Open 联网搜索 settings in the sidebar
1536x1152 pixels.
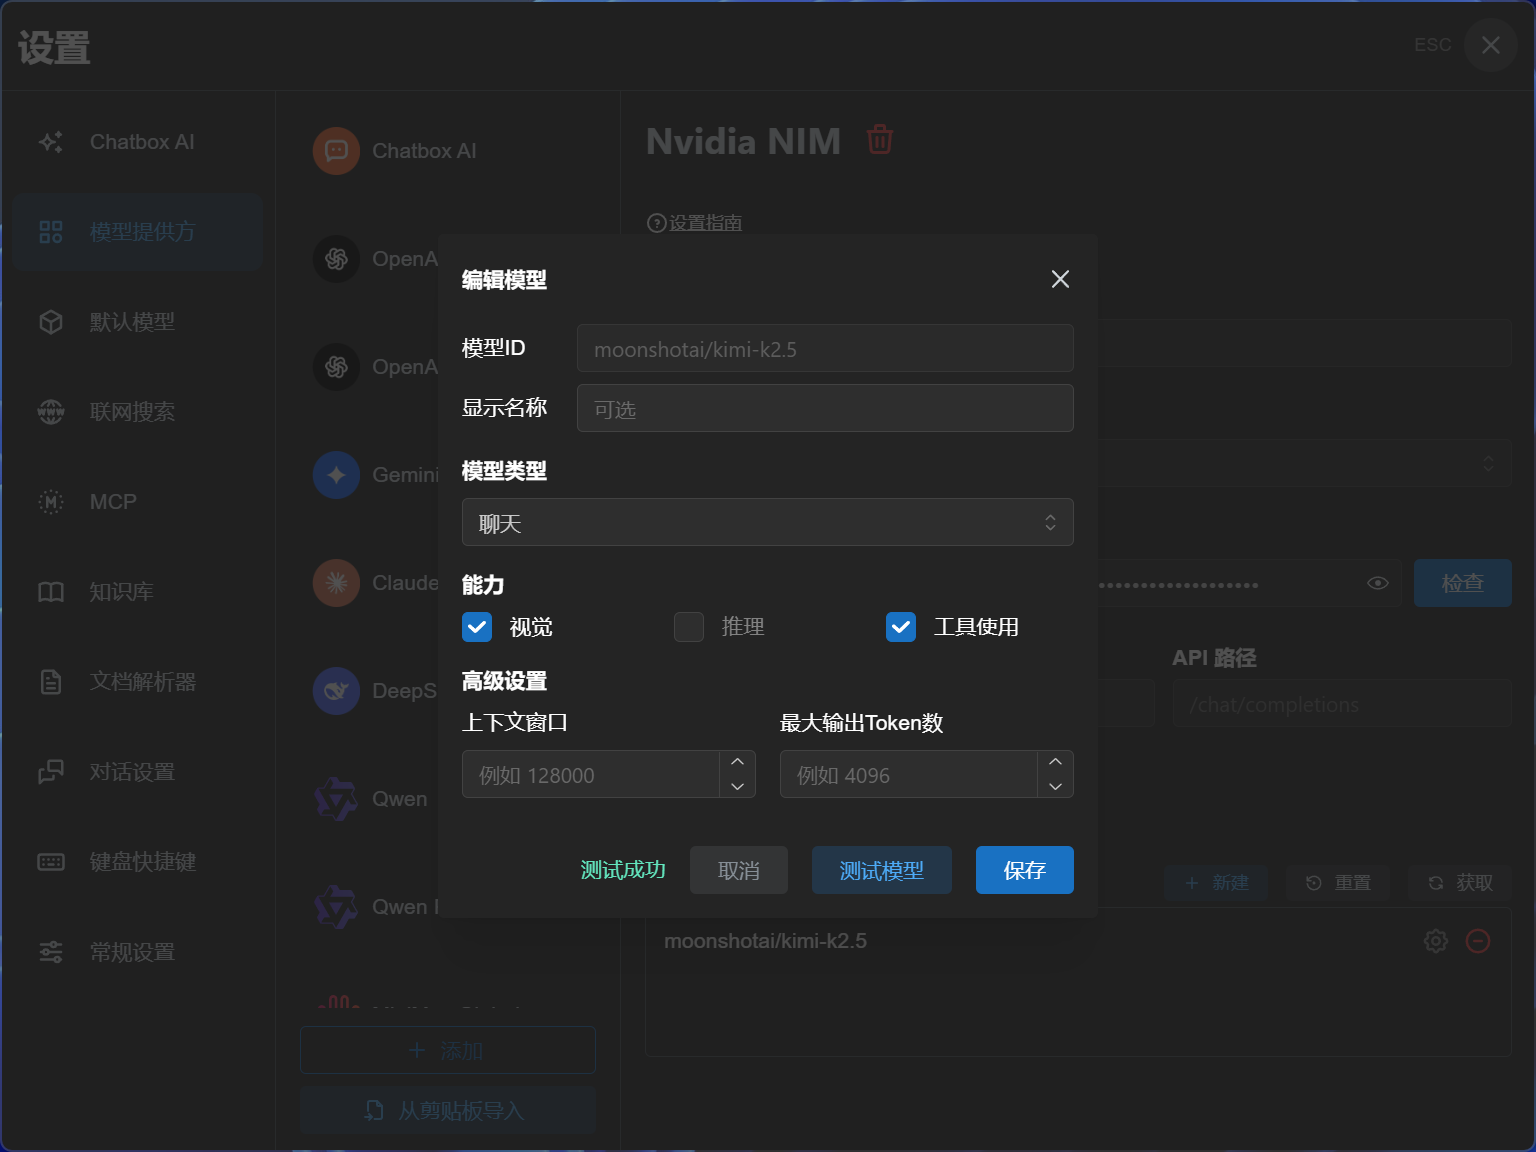(x=130, y=412)
